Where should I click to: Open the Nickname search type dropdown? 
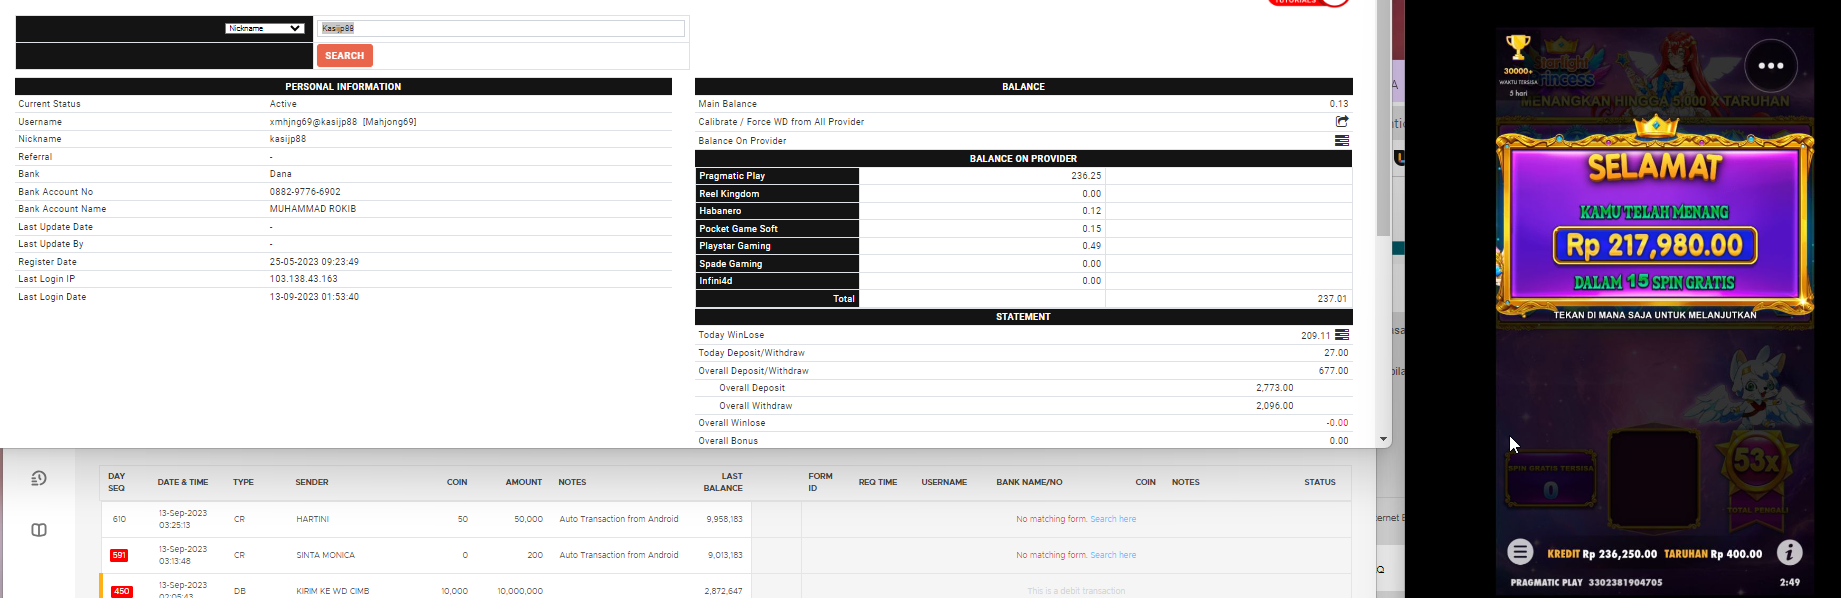click(x=264, y=28)
